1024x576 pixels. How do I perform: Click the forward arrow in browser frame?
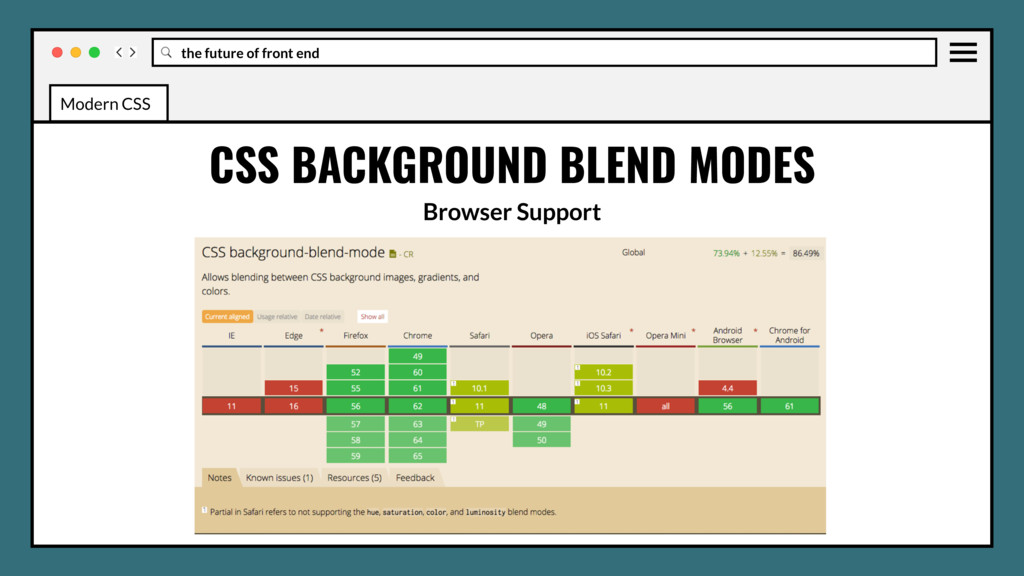pos(133,52)
